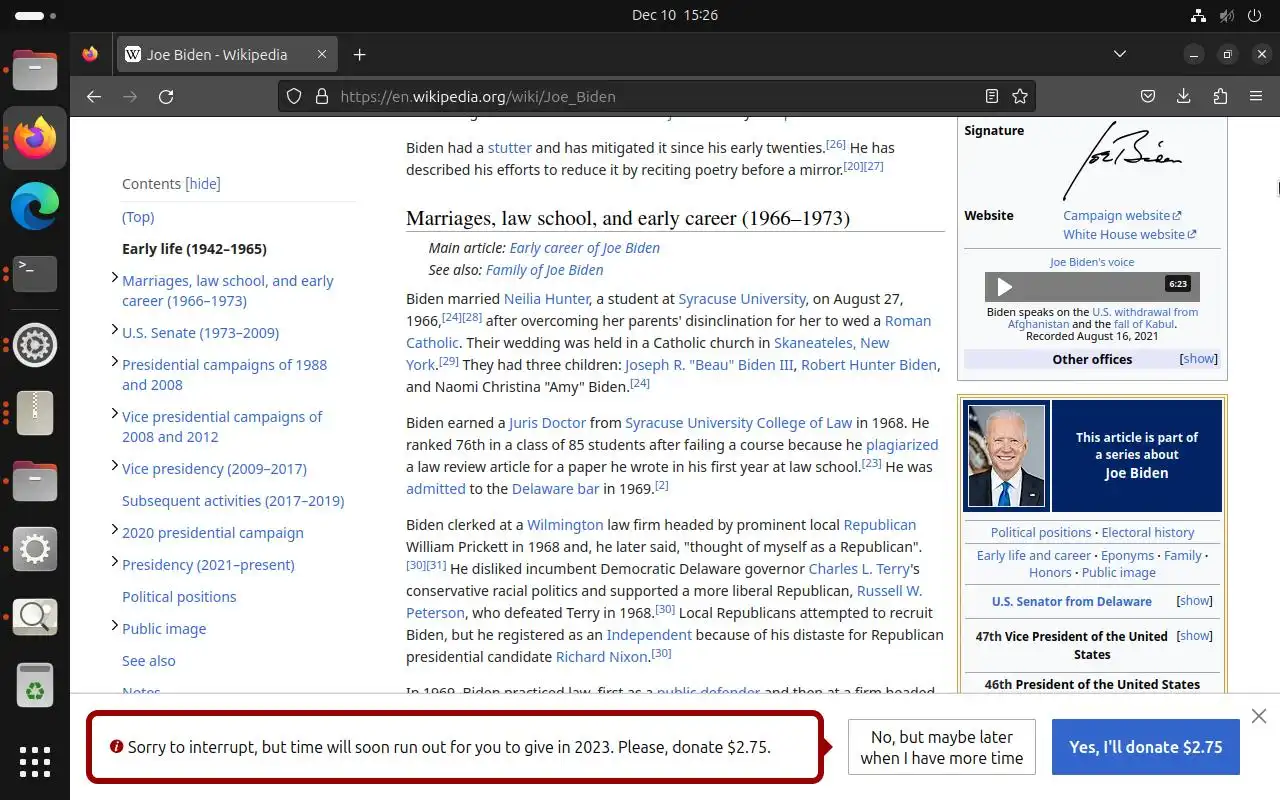Show all applications grid

point(35,761)
